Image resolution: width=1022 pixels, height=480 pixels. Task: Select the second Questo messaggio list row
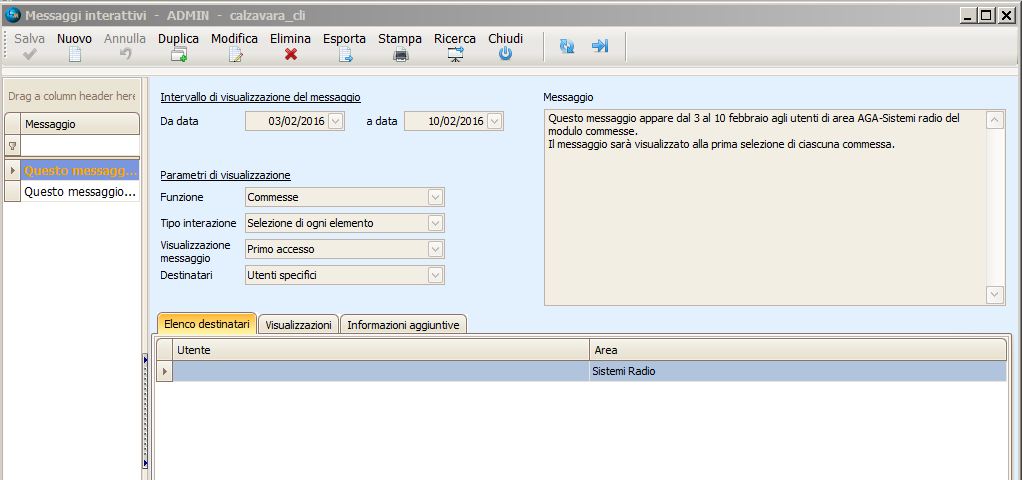(80, 191)
